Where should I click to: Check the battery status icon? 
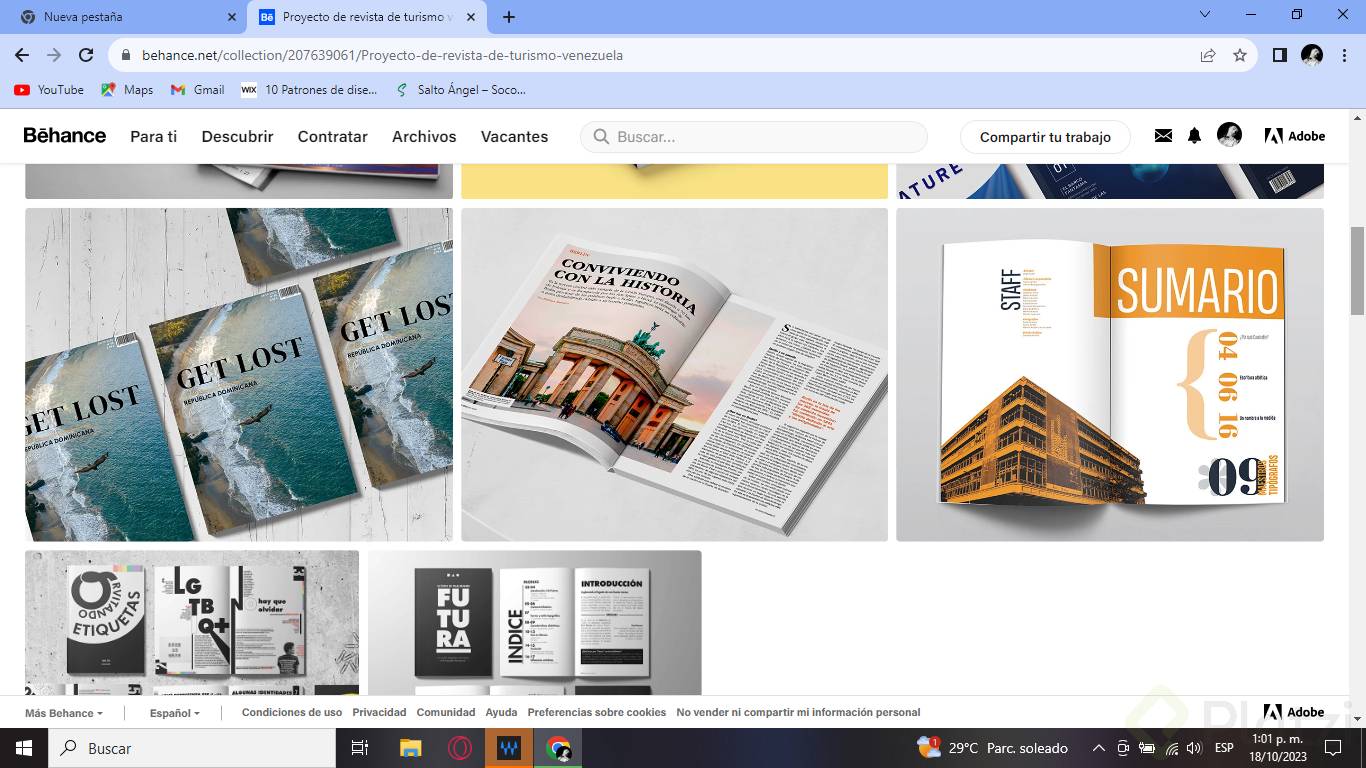[x=1147, y=748]
